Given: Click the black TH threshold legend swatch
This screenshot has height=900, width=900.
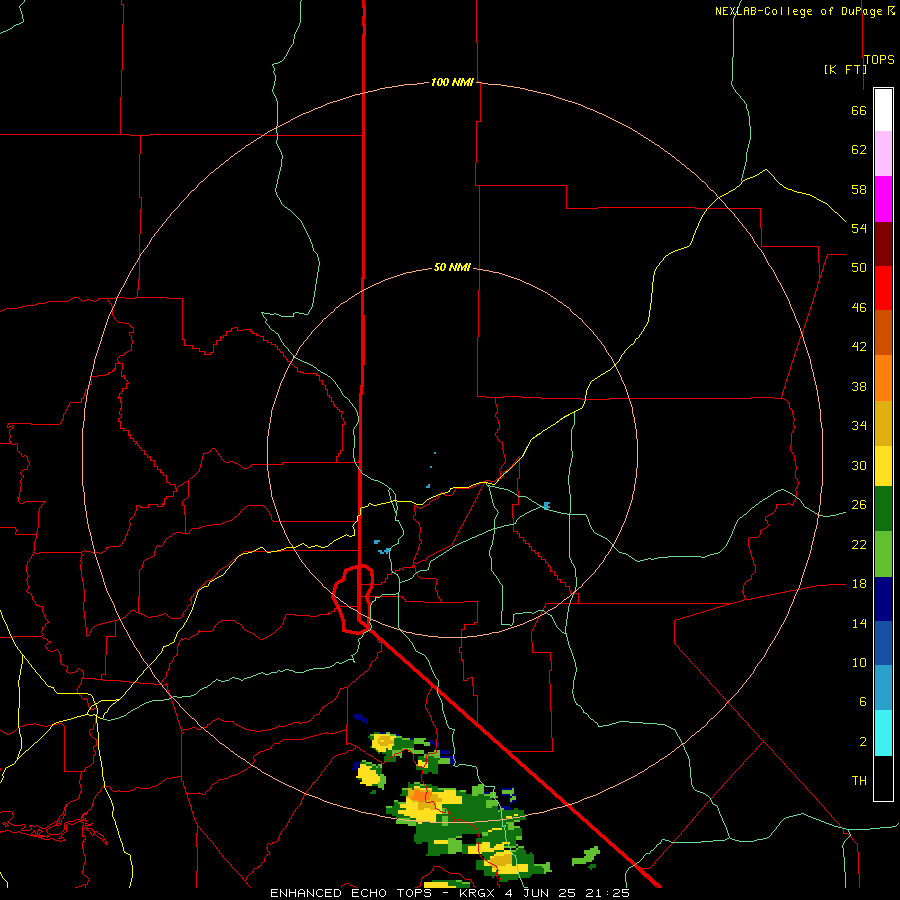Looking at the screenshot, I should click(883, 778).
